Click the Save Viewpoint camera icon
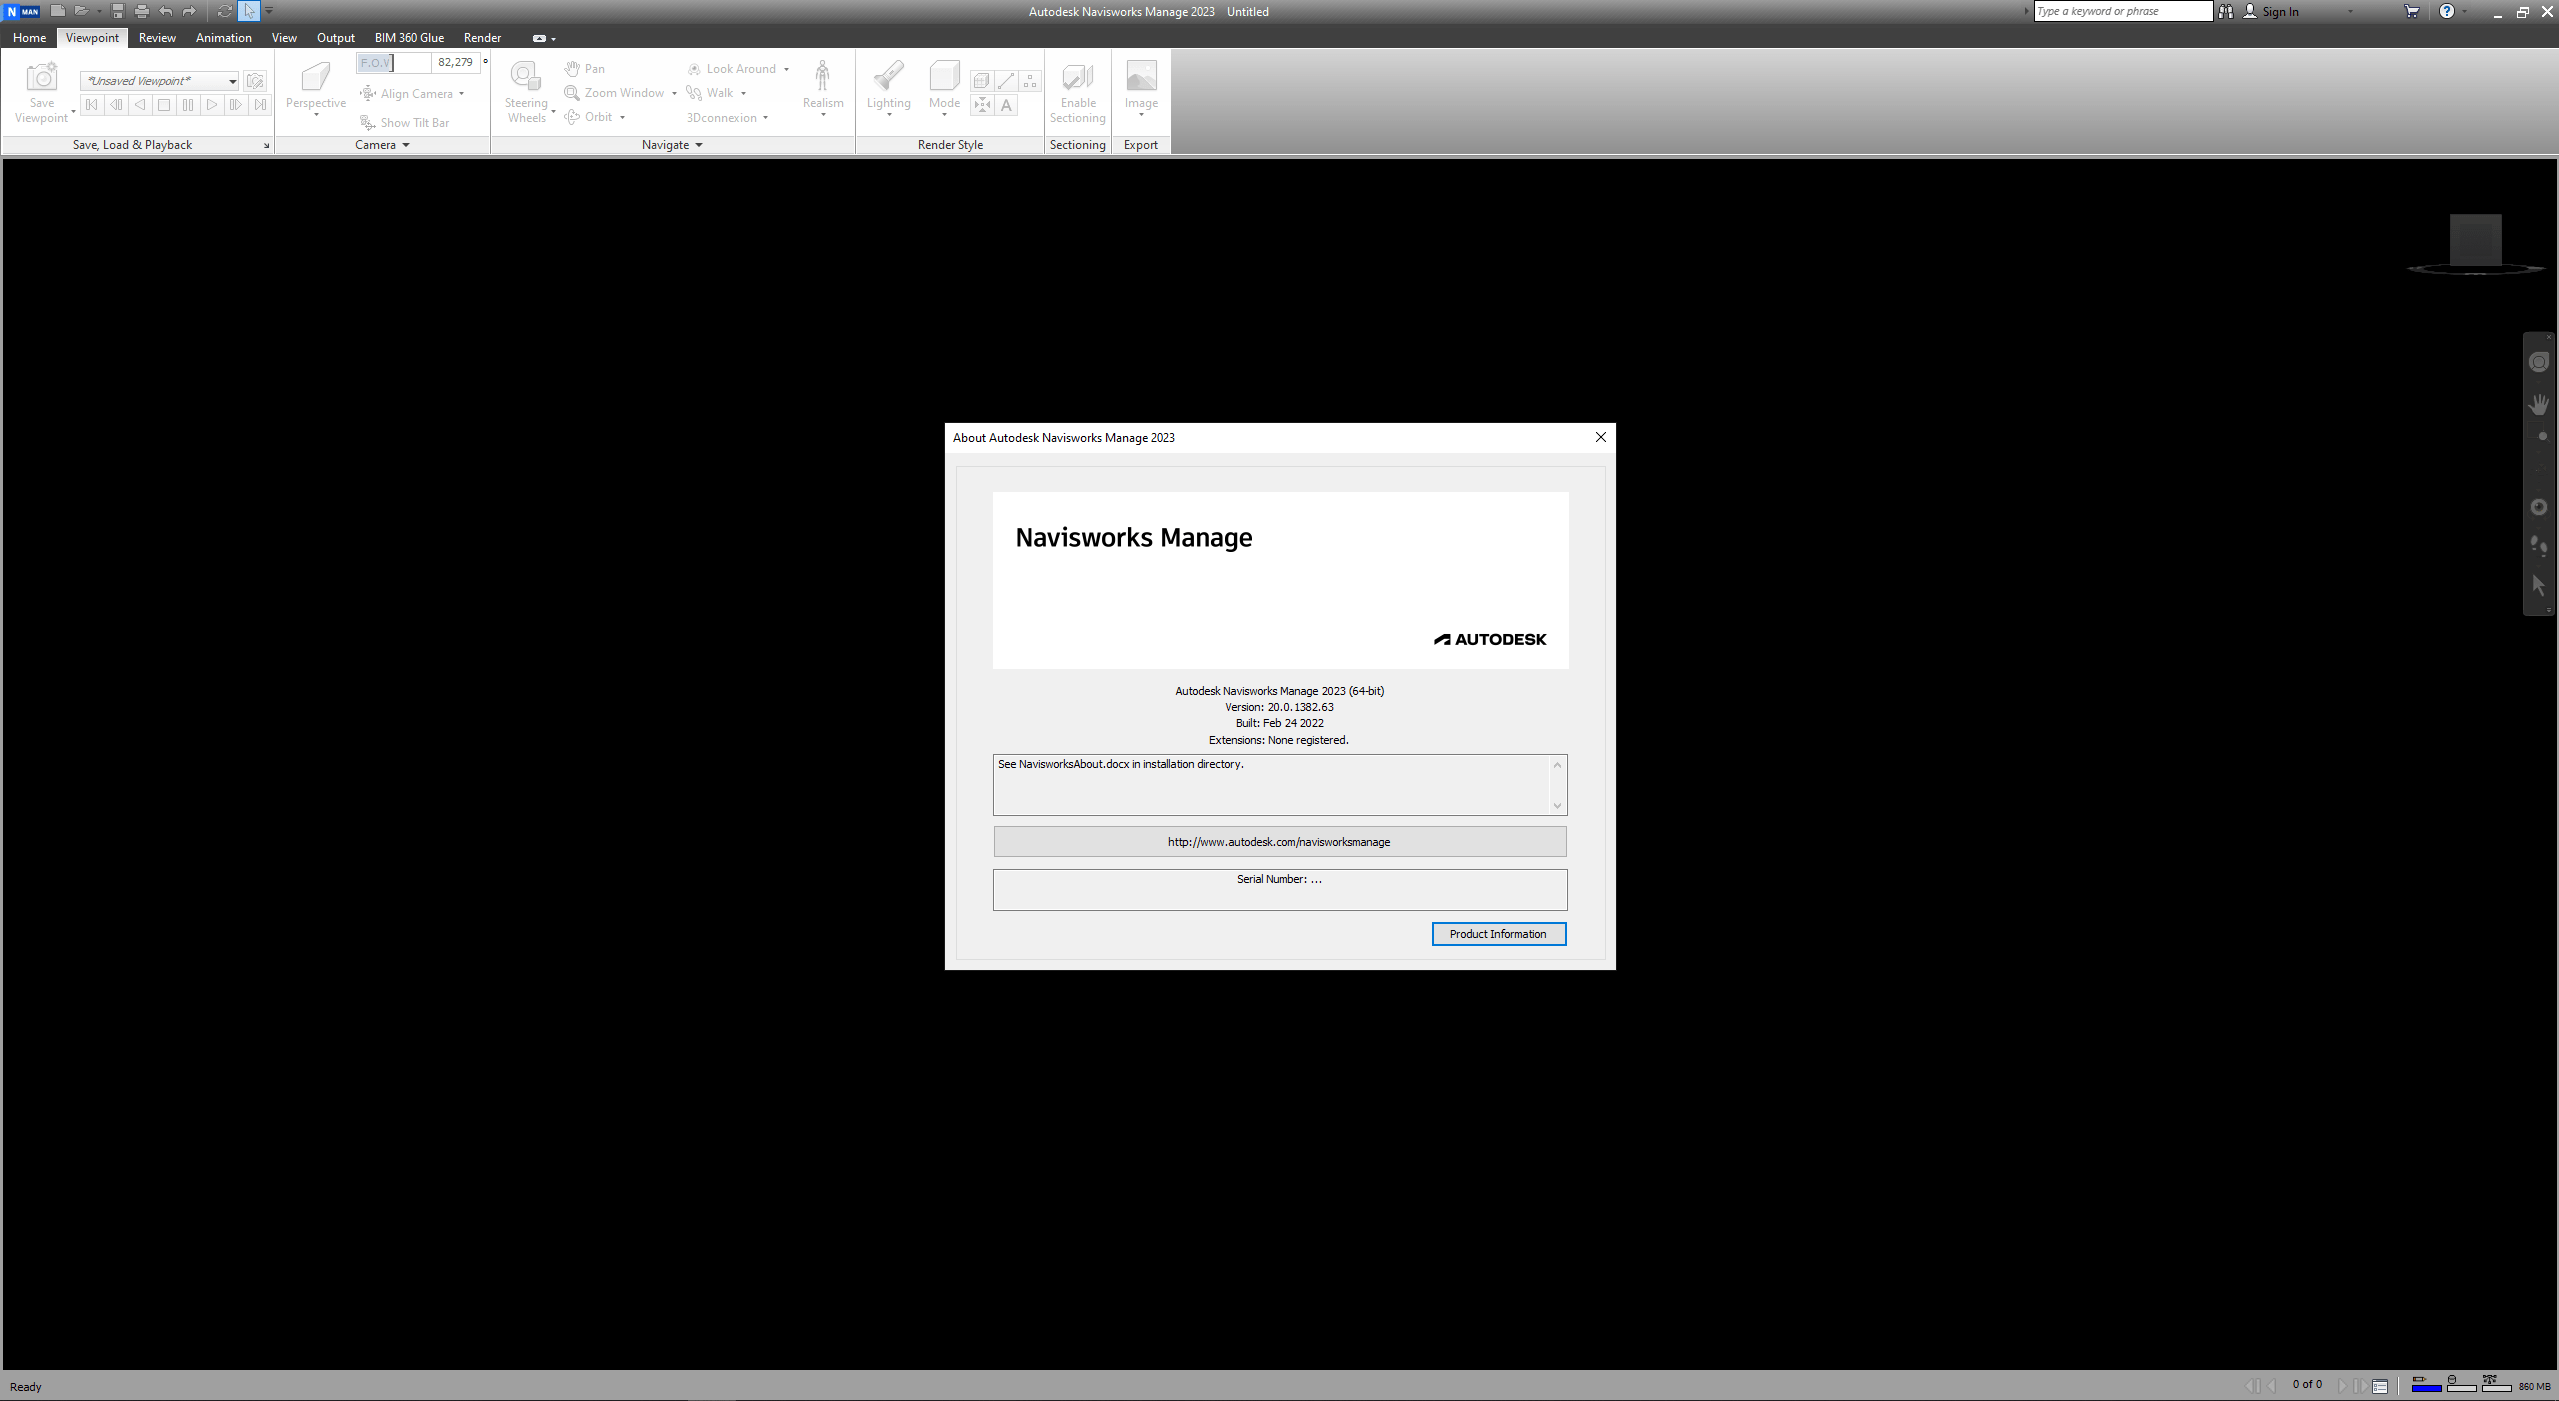Screen dimensions: 2559x1401 point(42,78)
